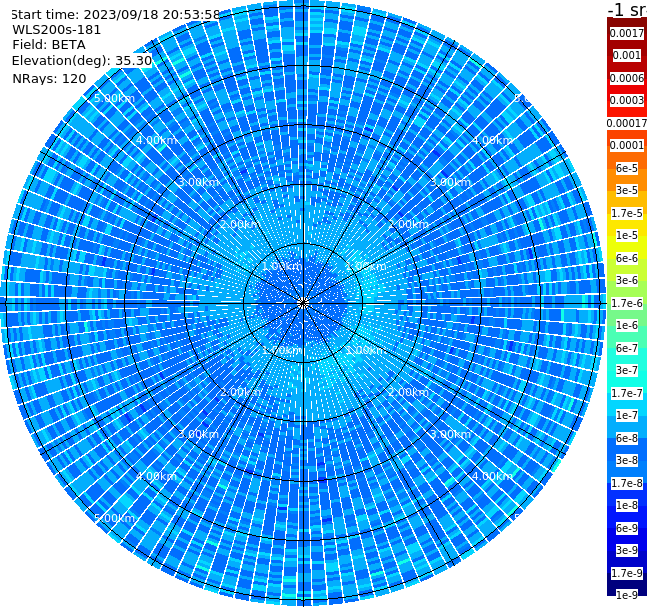
Task: Select the 3e-9 colorbar value
Action: pyautogui.click(x=627, y=550)
